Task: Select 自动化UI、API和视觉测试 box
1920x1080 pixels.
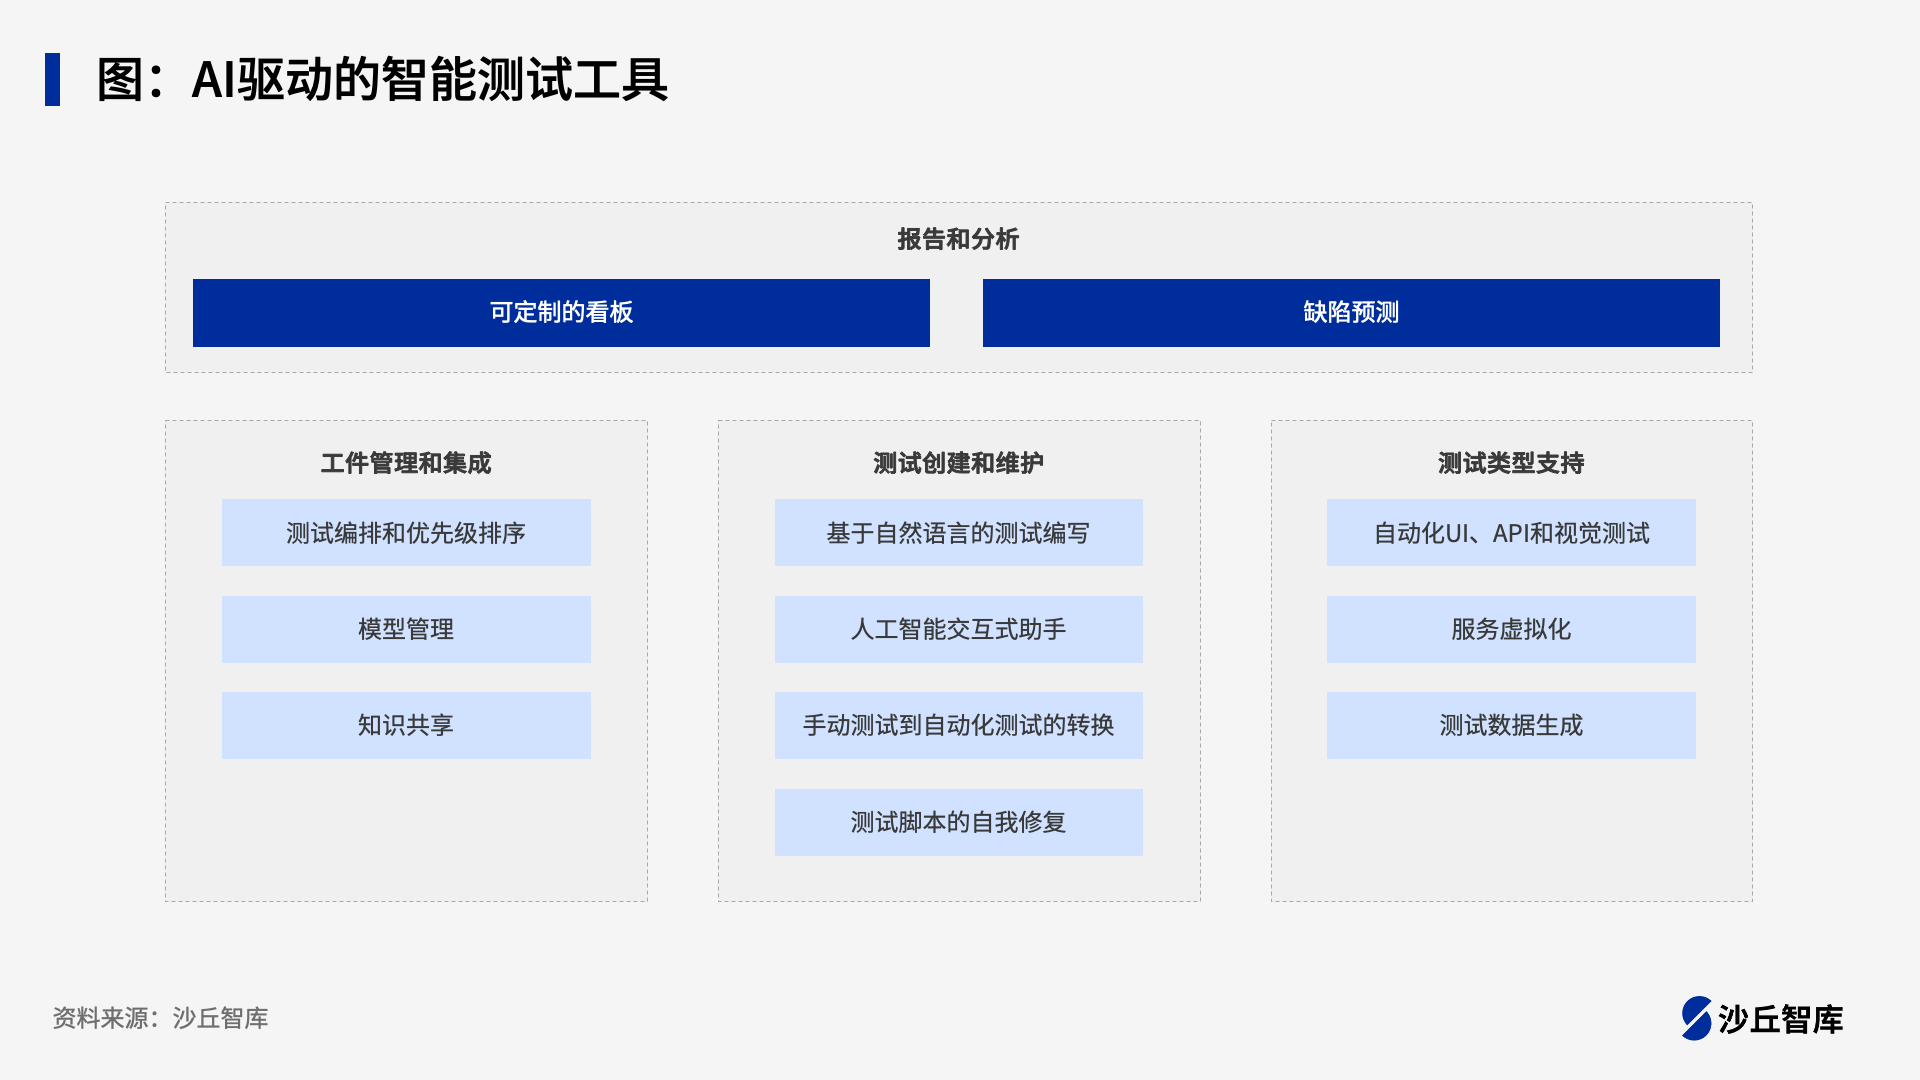Action: point(1511,533)
